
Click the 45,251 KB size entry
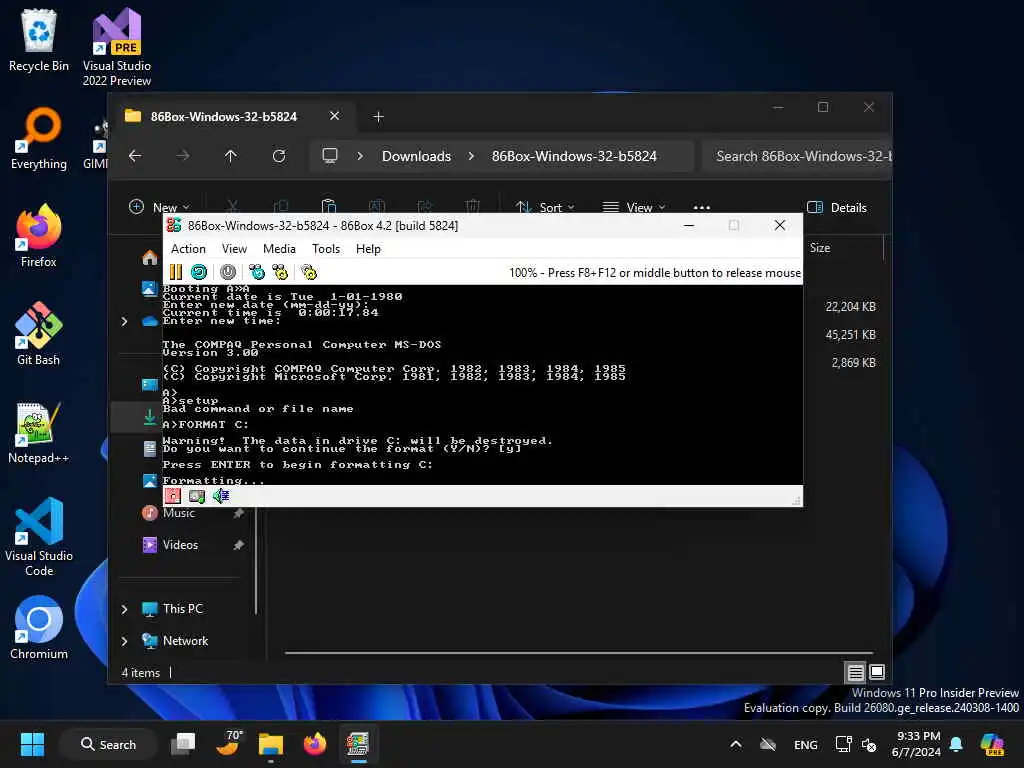(x=850, y=334)
